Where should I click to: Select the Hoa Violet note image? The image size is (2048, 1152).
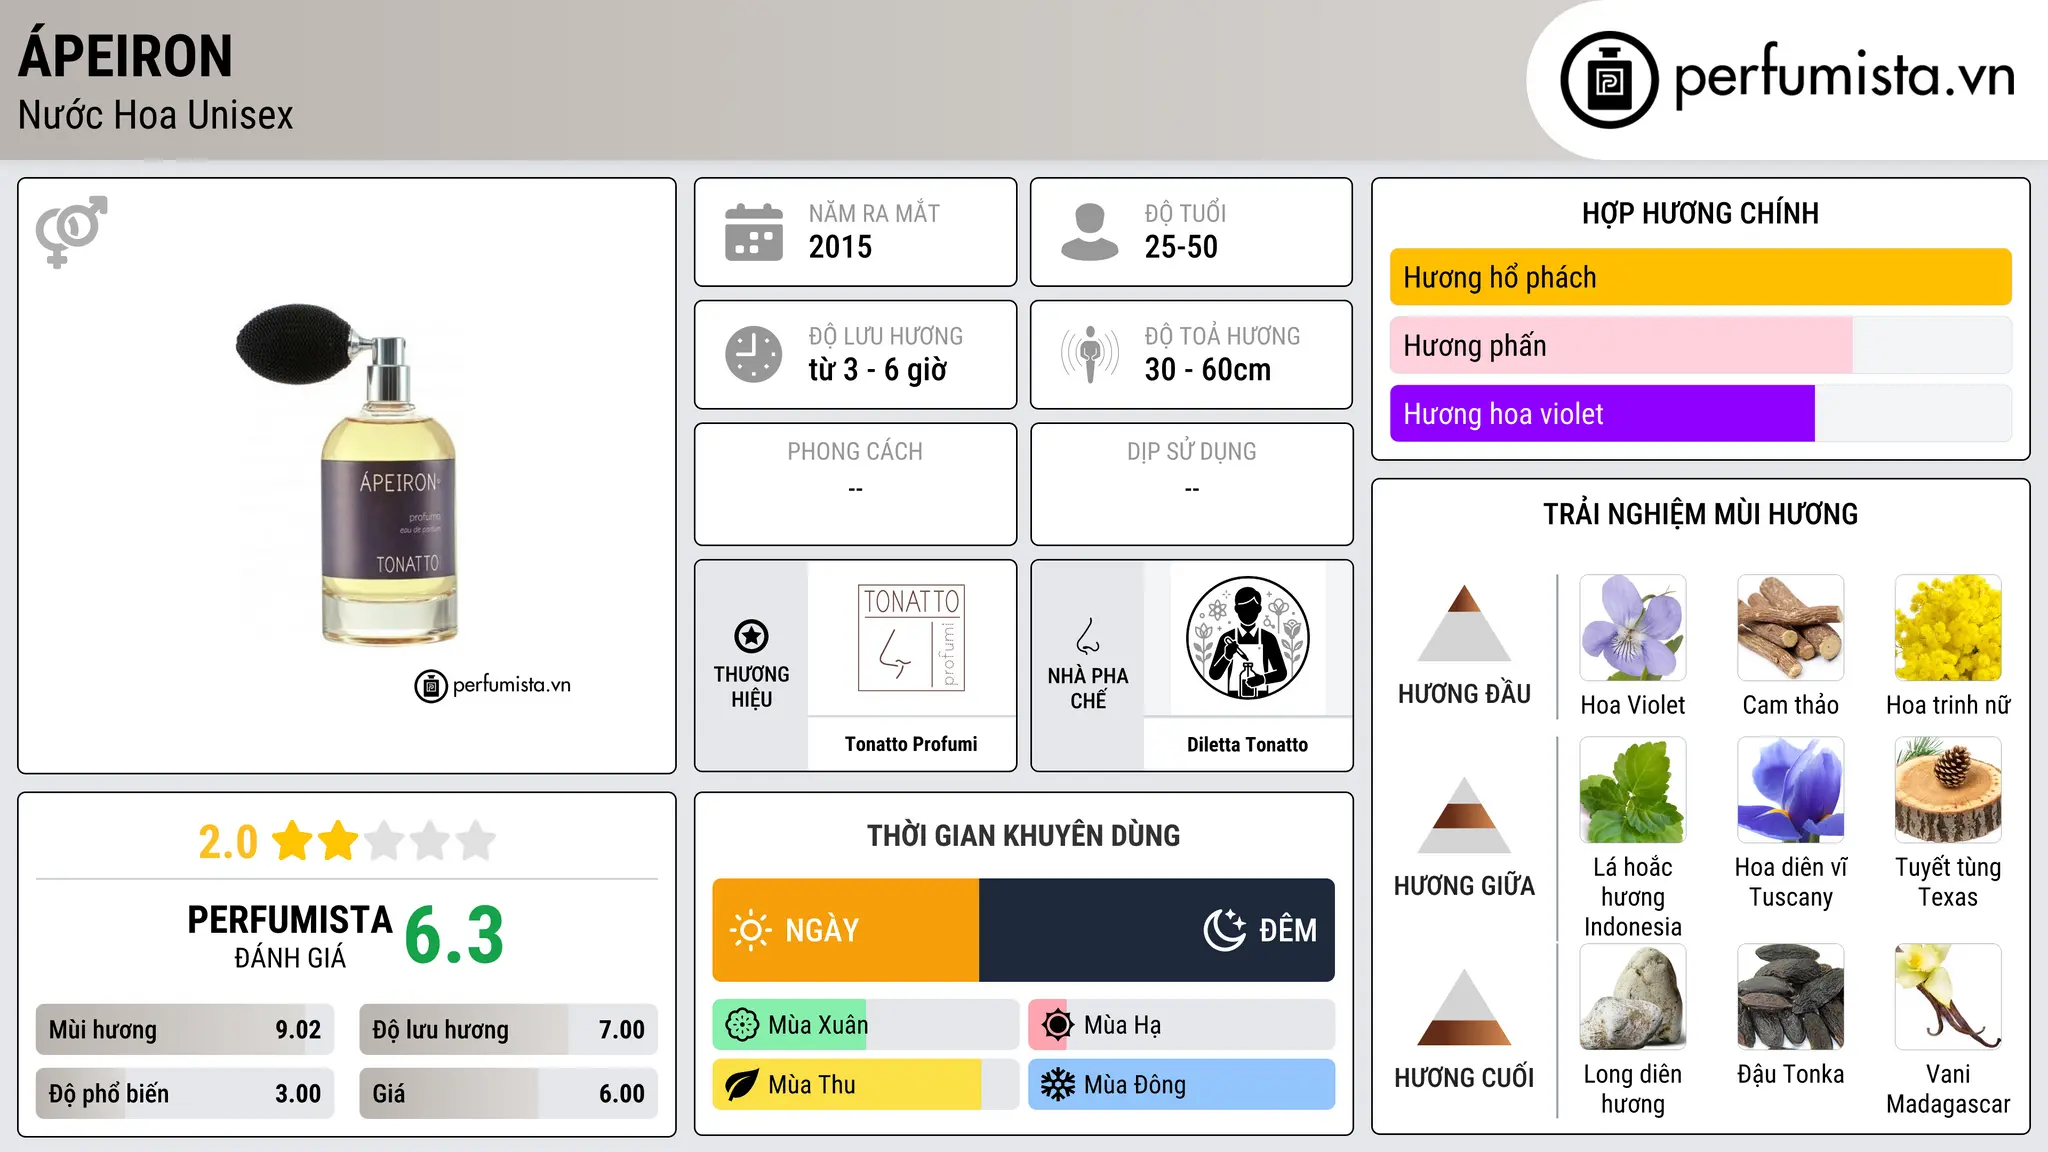click(1633, 628)
